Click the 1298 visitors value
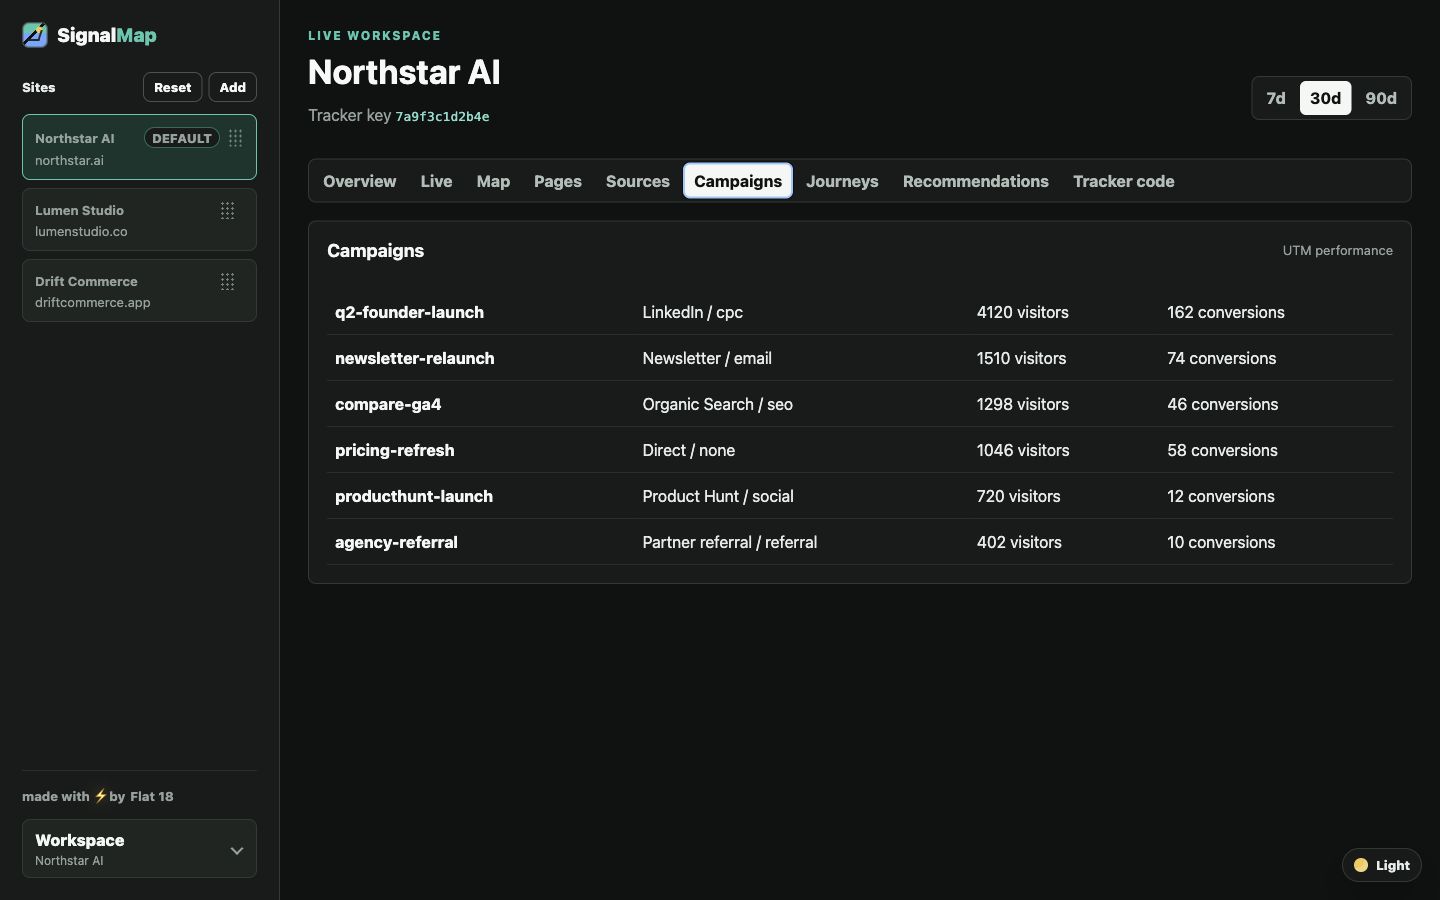This screenshot has width=1440, height=900. click(x=1022, y=404)
